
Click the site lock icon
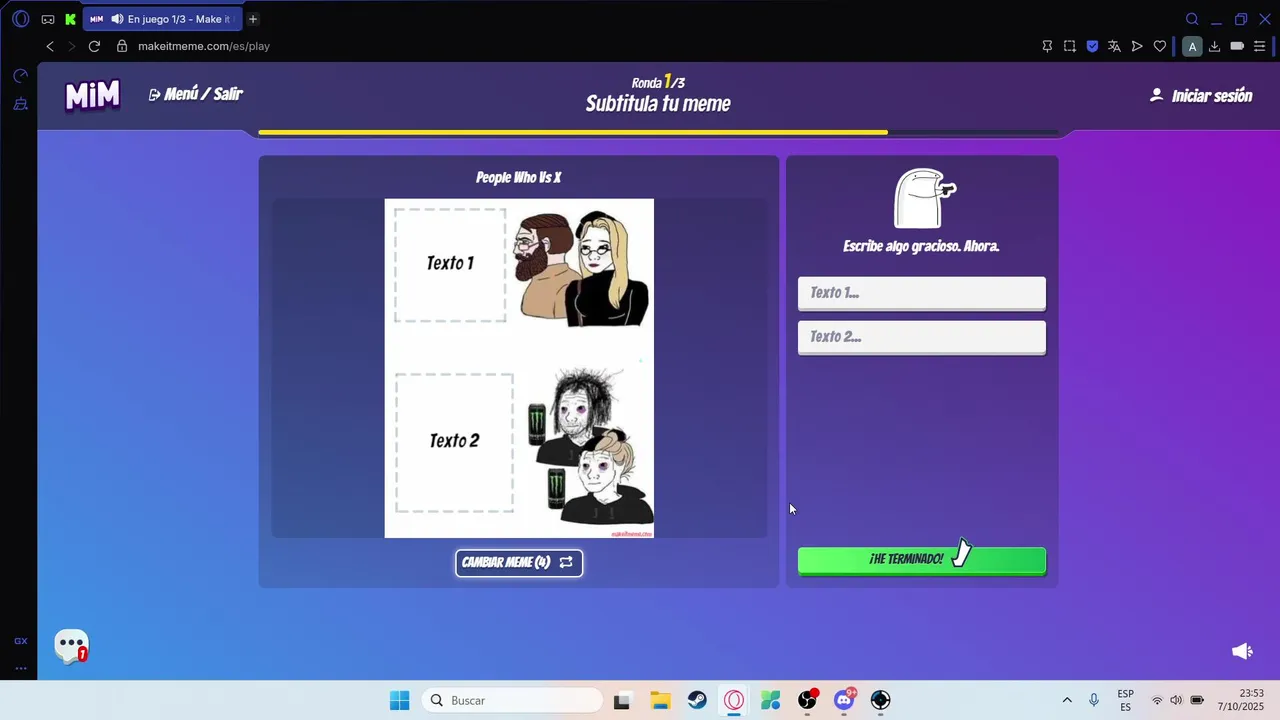point(122,46)
